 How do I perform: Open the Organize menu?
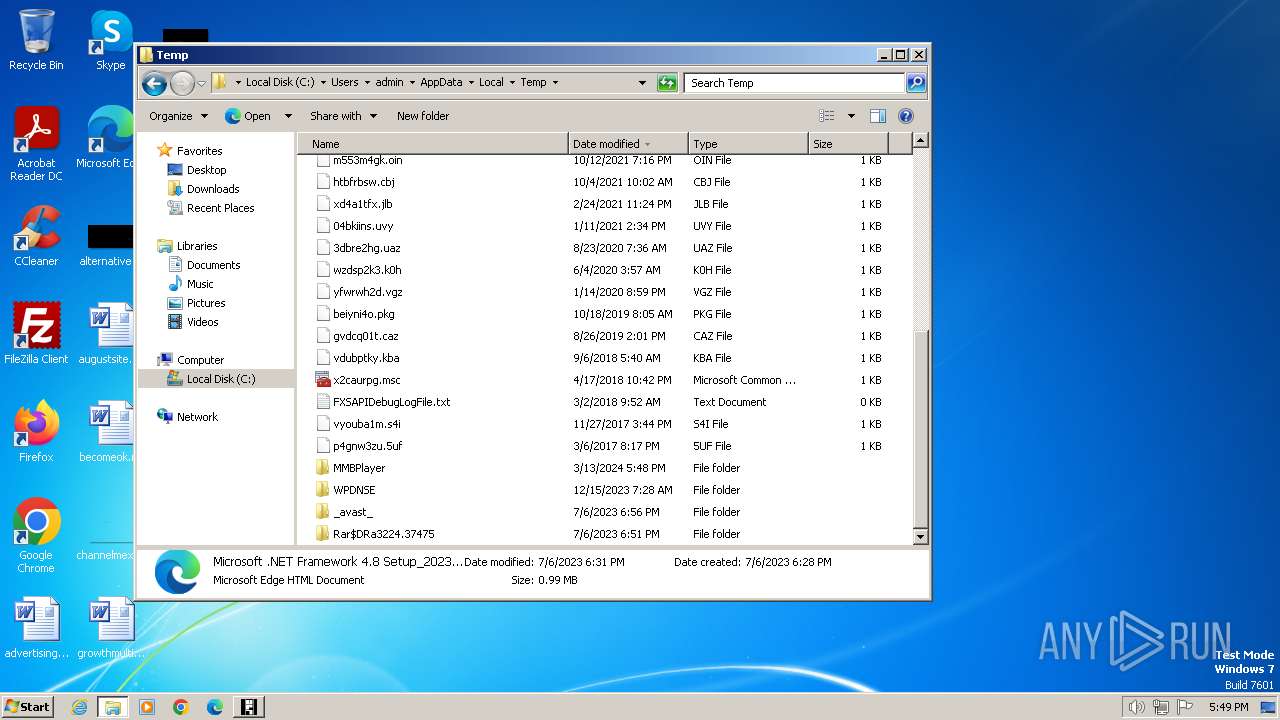pos(178,116)
